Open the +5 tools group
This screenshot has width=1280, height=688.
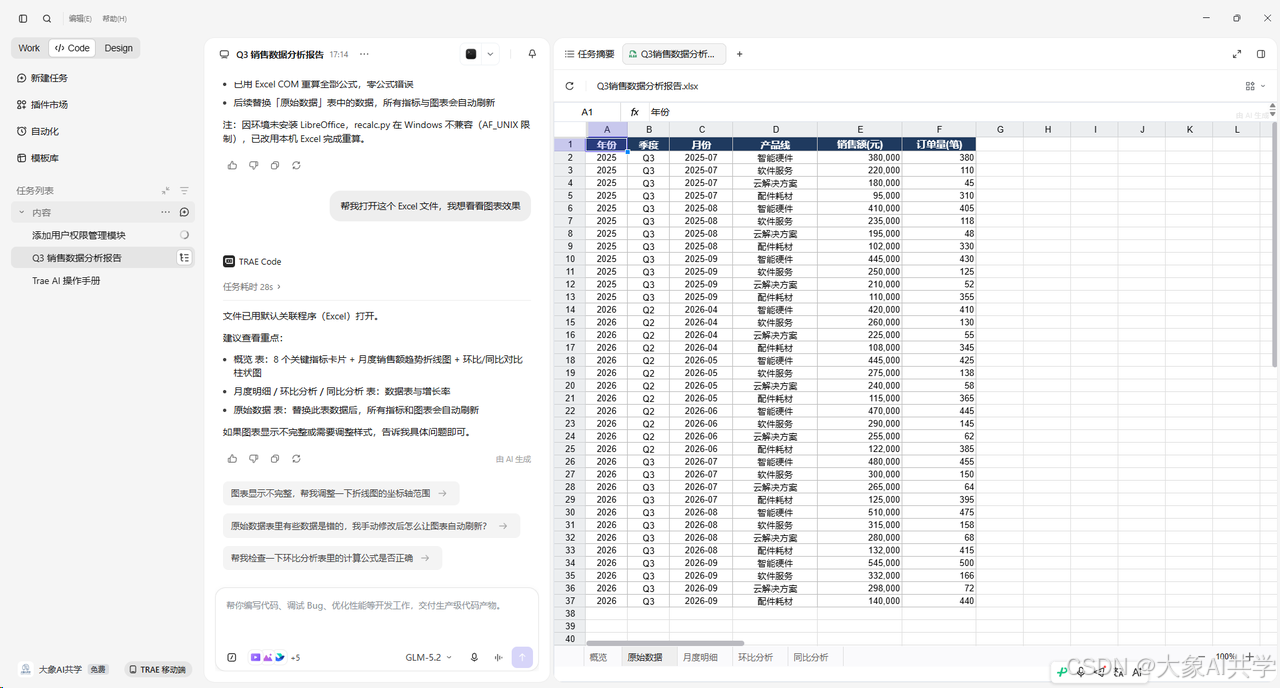[275, 658]
